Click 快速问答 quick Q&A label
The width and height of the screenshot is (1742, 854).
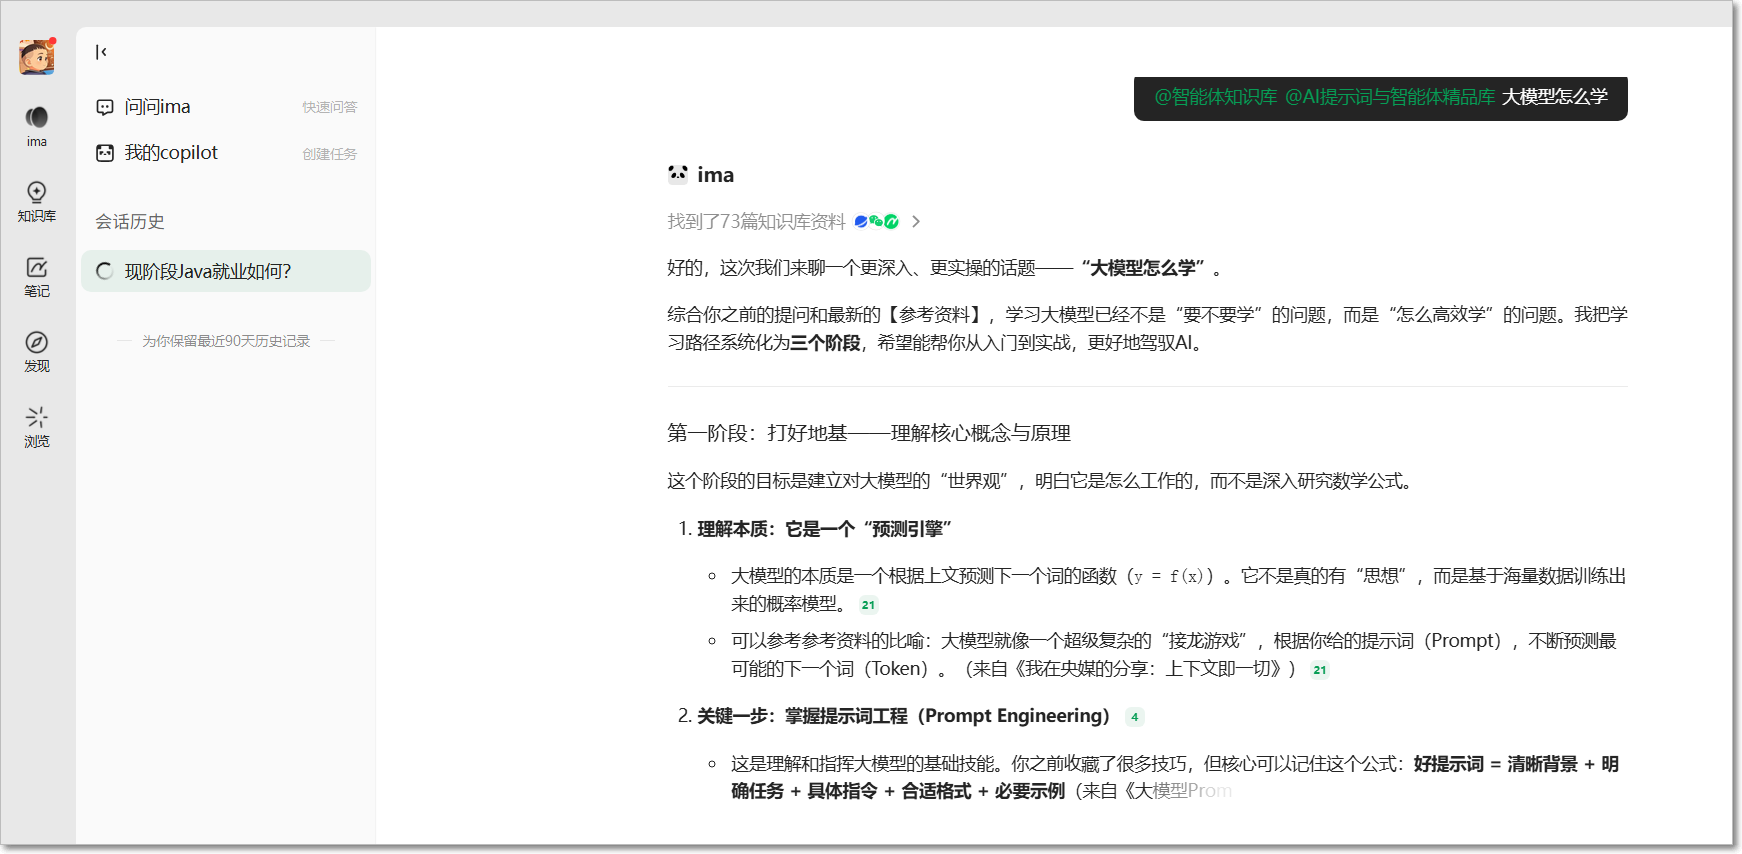pyautogui.click(x=330, y=107)
